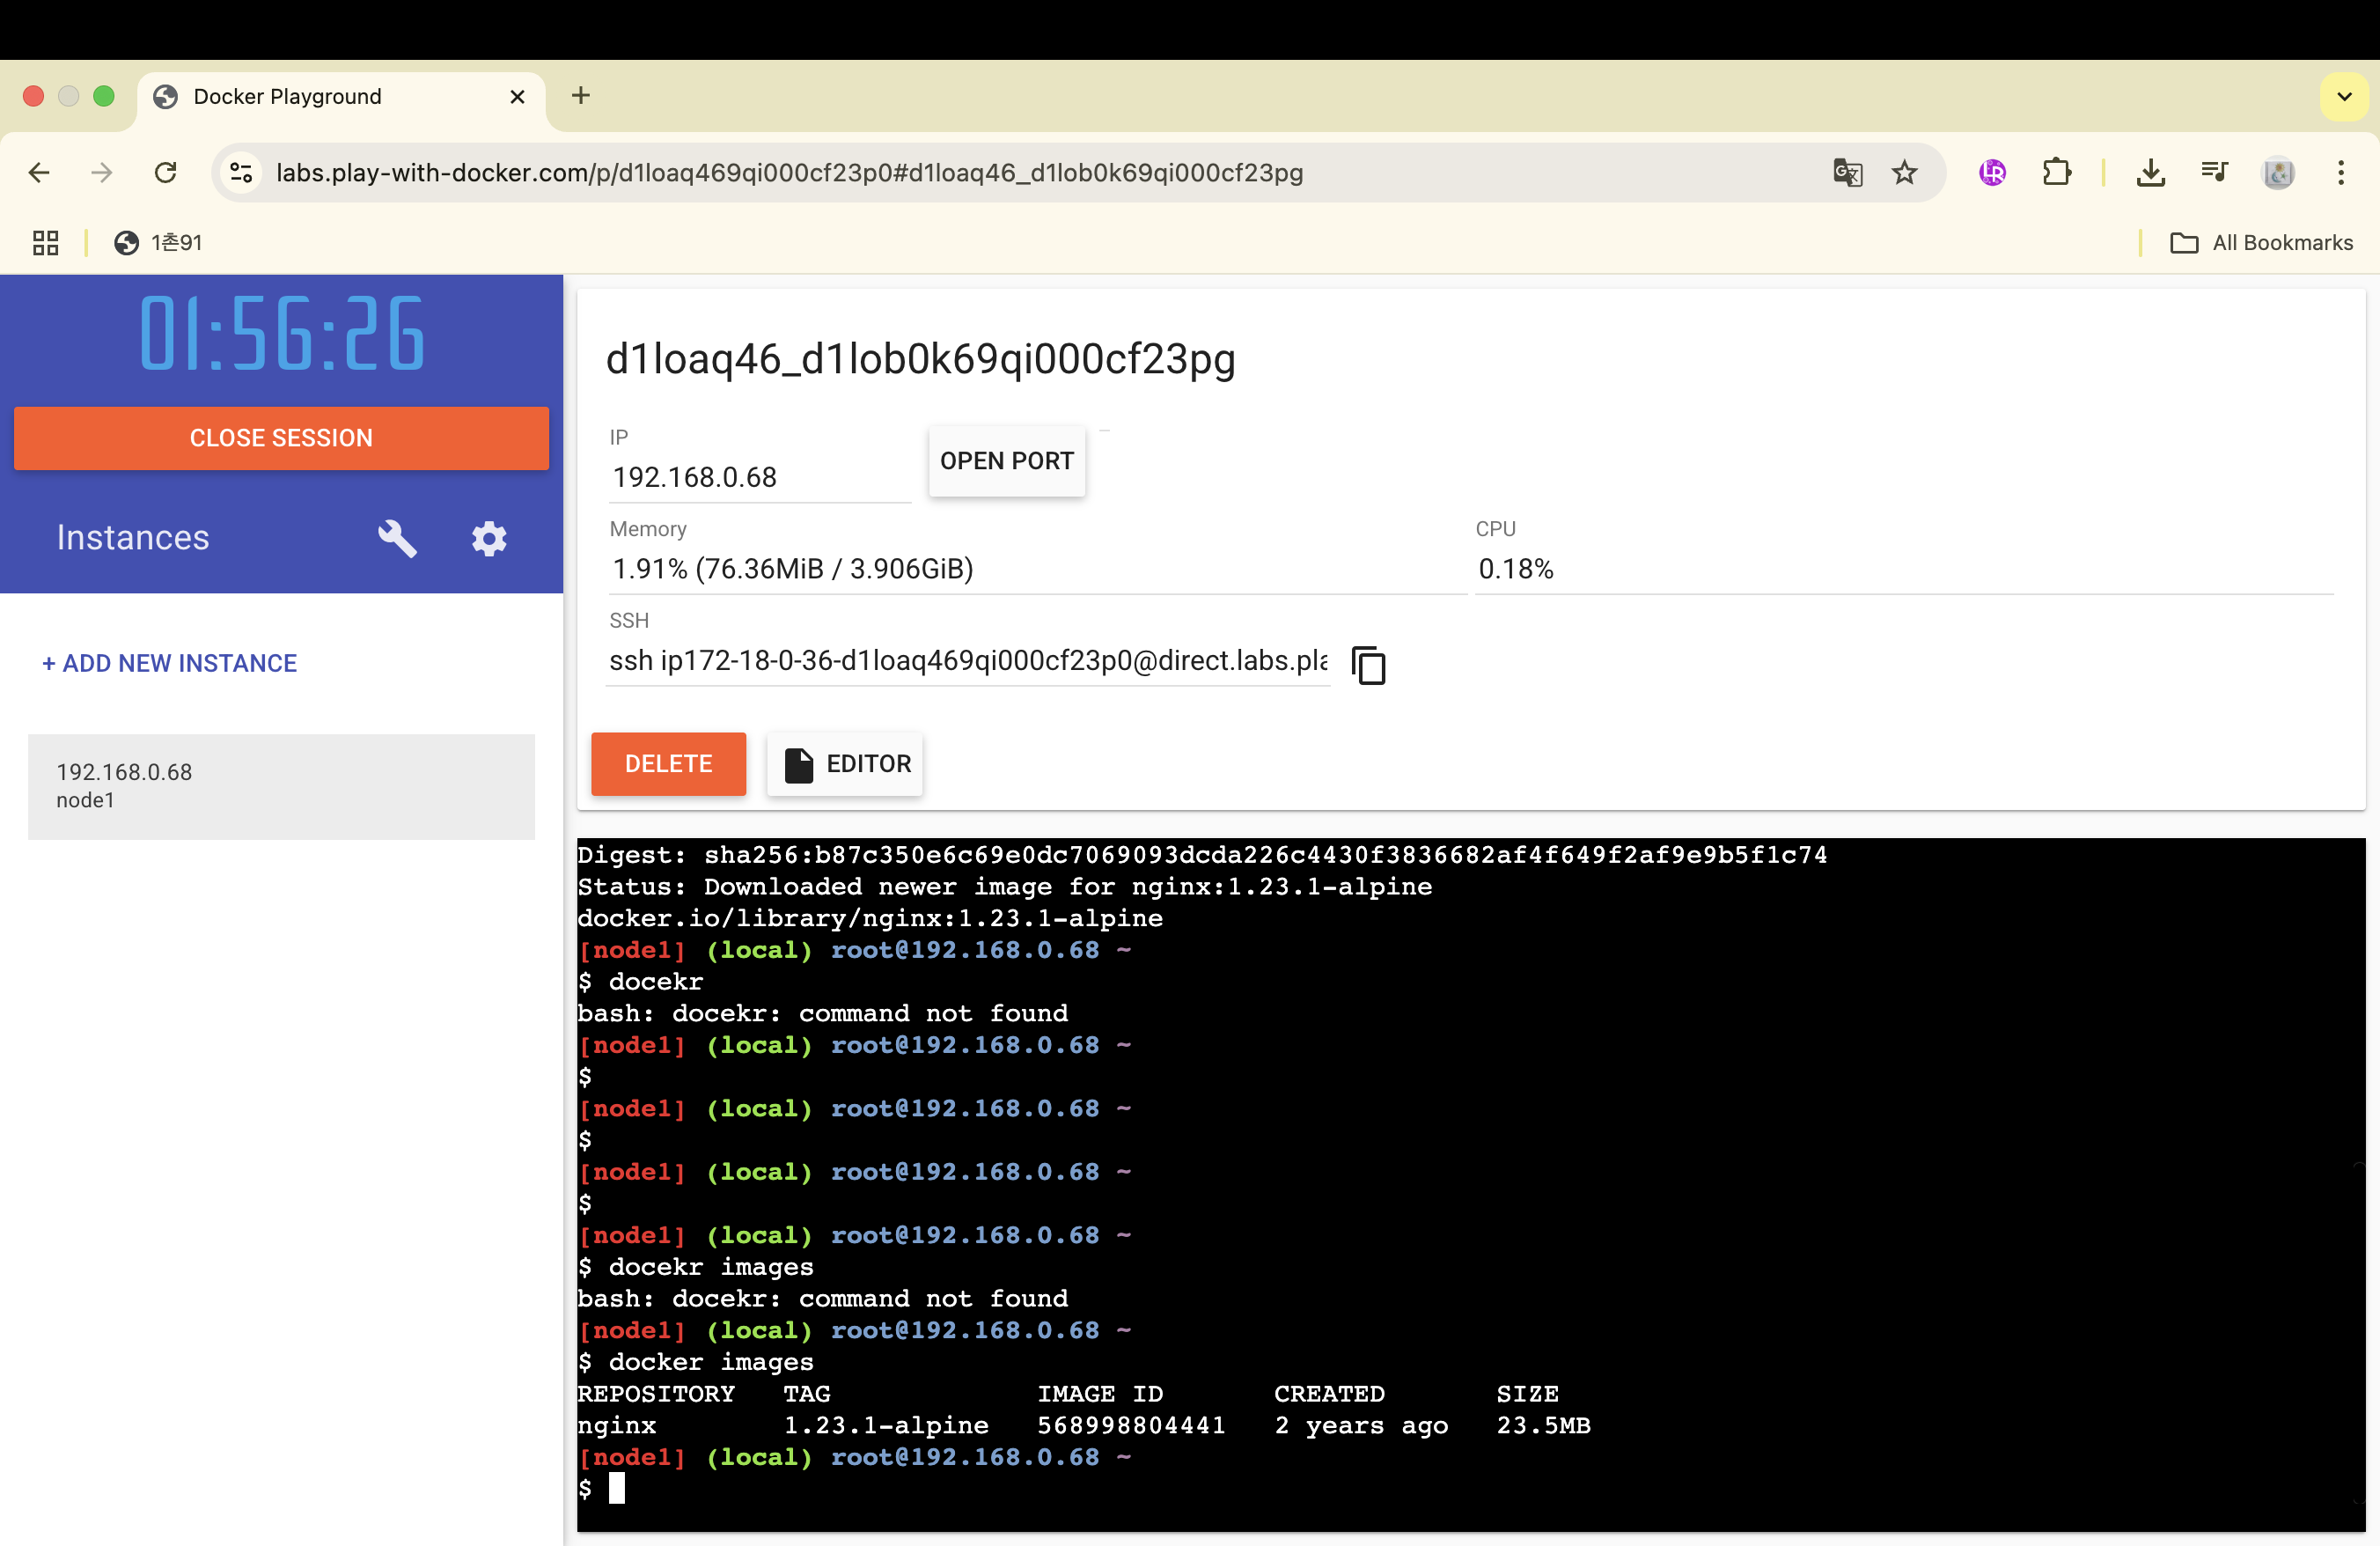Image resolution: width=2380 pixels, height=1546 pixels.
Task: Click the terminal prompt cursor
Action: click(617, 1488)
